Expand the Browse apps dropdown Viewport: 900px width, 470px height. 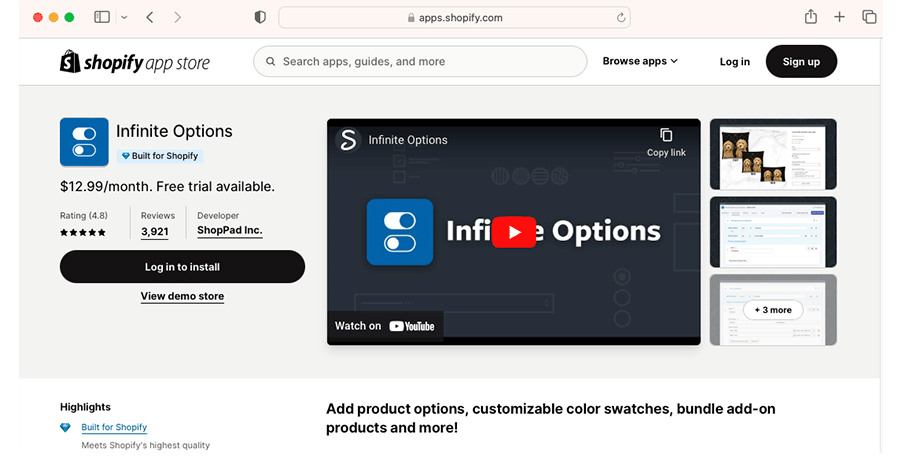coord(640,61)
